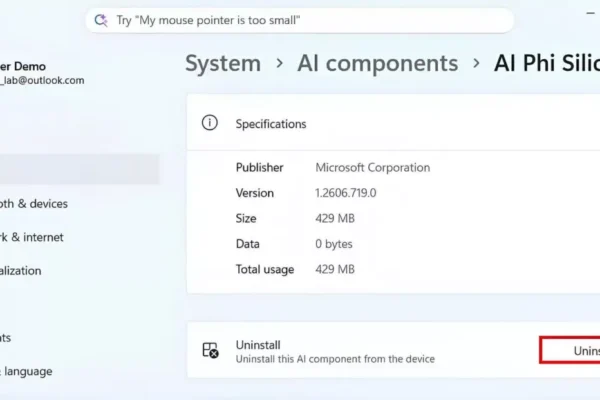Go back to System breadcrumb
Screen dimensions: 600x400
[223, 63]
